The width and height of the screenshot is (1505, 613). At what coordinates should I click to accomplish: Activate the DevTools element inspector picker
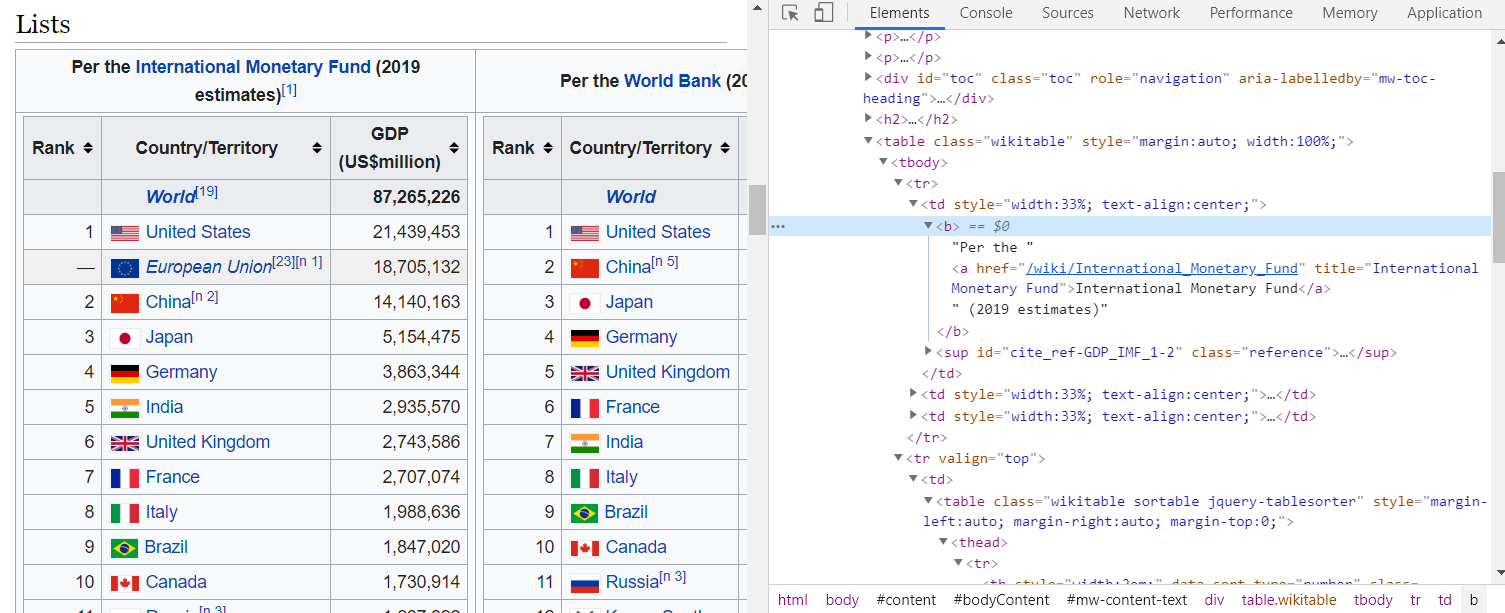790,13
